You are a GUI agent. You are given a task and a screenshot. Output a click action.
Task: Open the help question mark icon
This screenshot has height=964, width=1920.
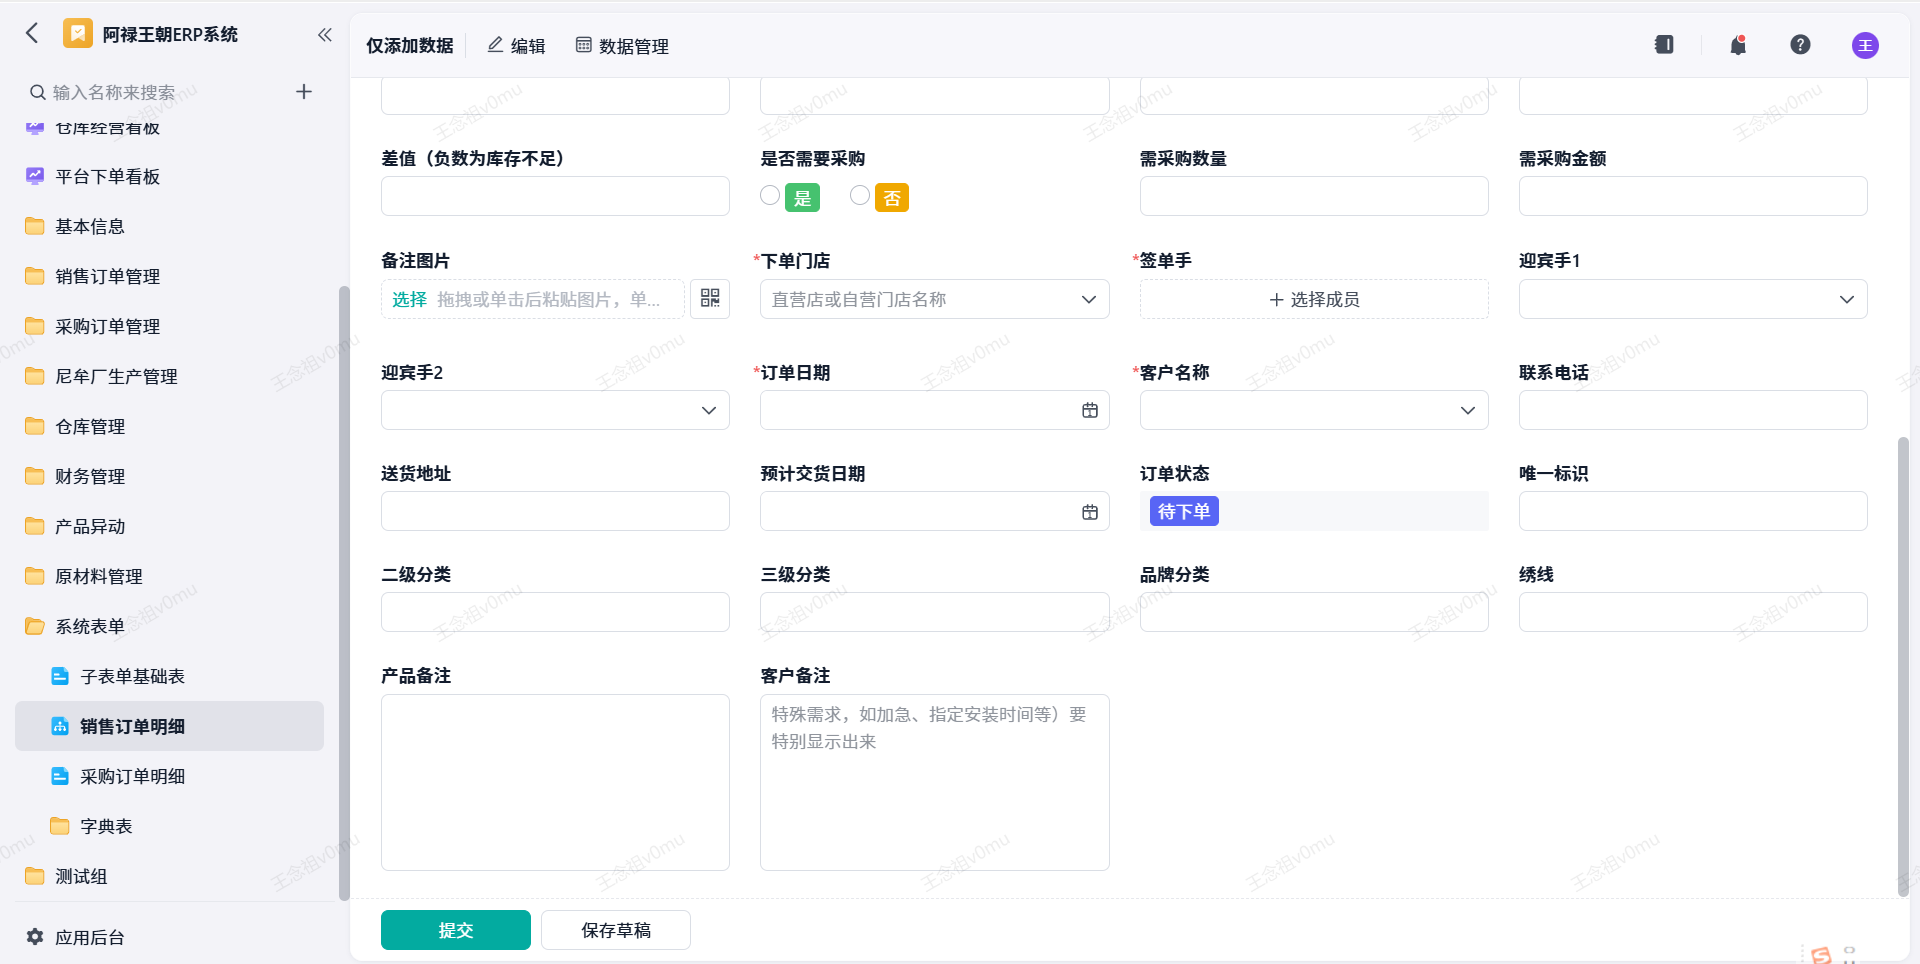click(1800, 45)
